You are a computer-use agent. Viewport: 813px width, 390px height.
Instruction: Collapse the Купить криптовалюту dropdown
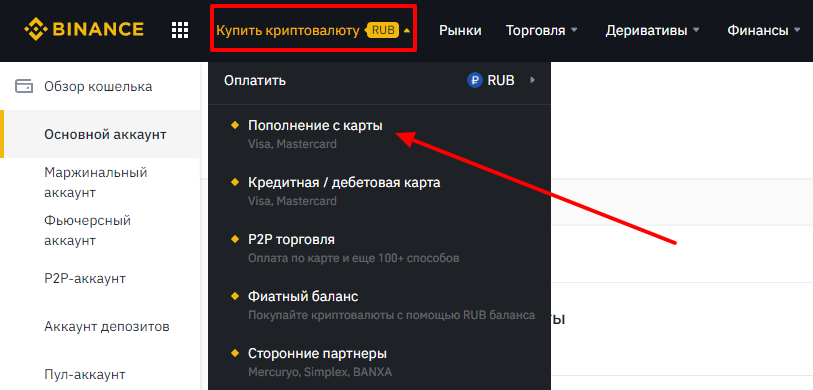(x=406, y=31)
